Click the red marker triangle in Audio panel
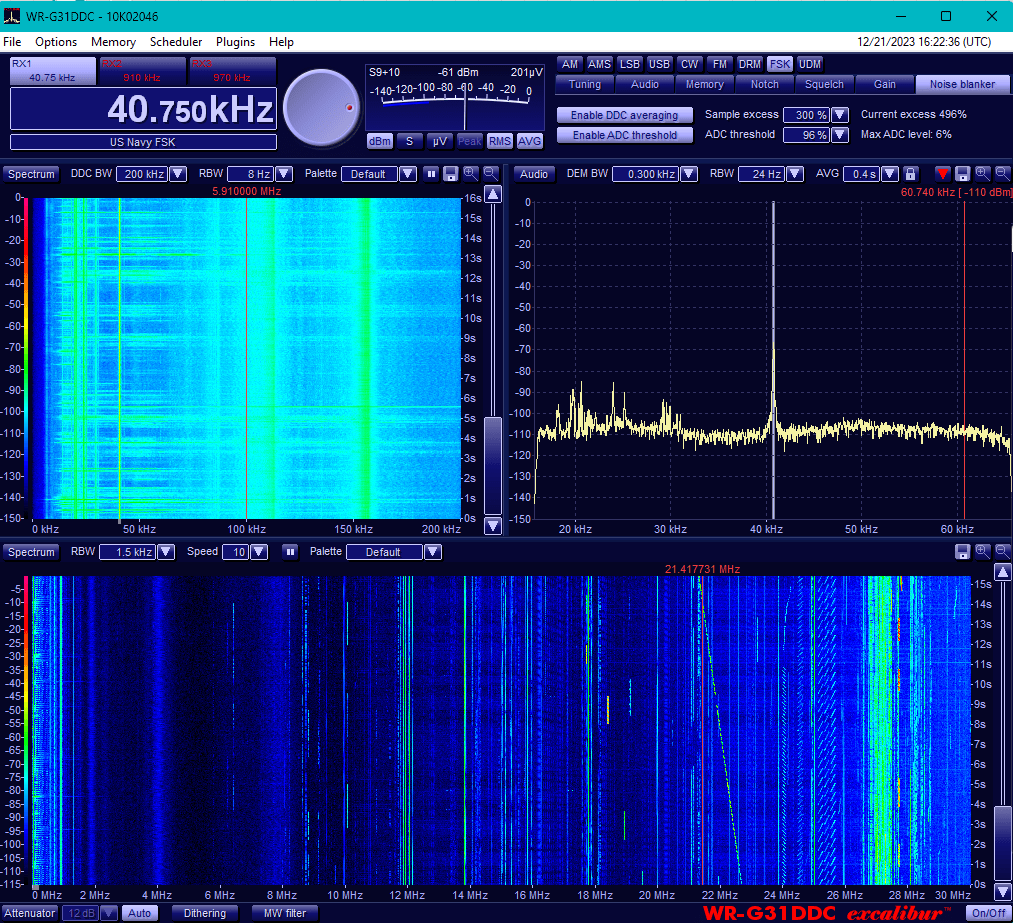1013x923 pixels. pos(943,174)
